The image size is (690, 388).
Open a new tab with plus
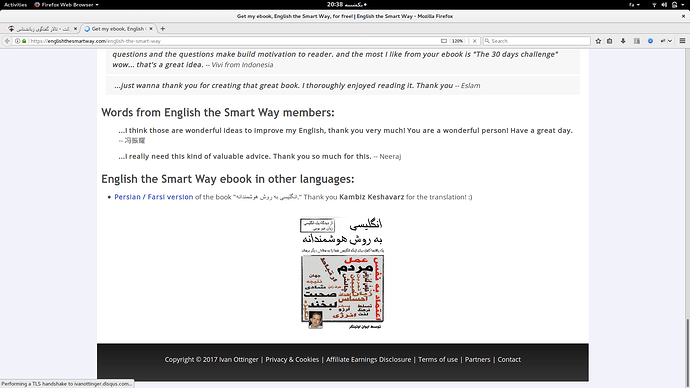(x=163, y=29)
